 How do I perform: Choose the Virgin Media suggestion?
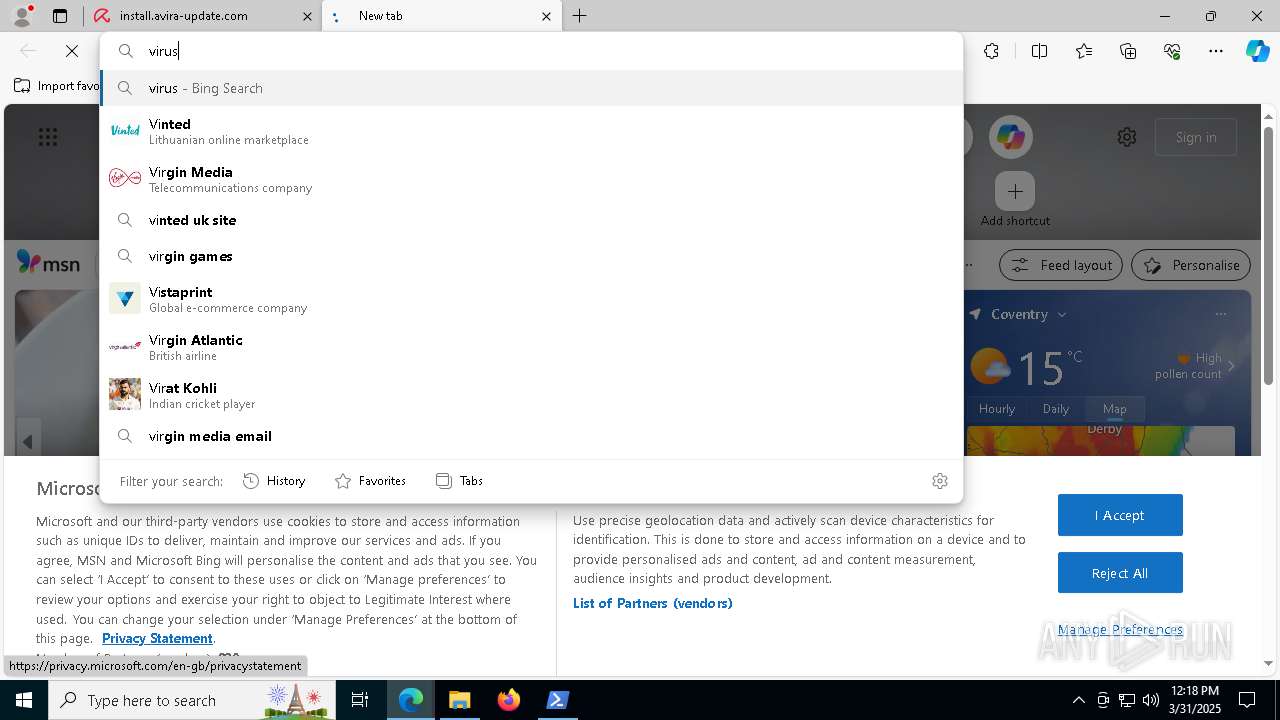coord(531,179)
